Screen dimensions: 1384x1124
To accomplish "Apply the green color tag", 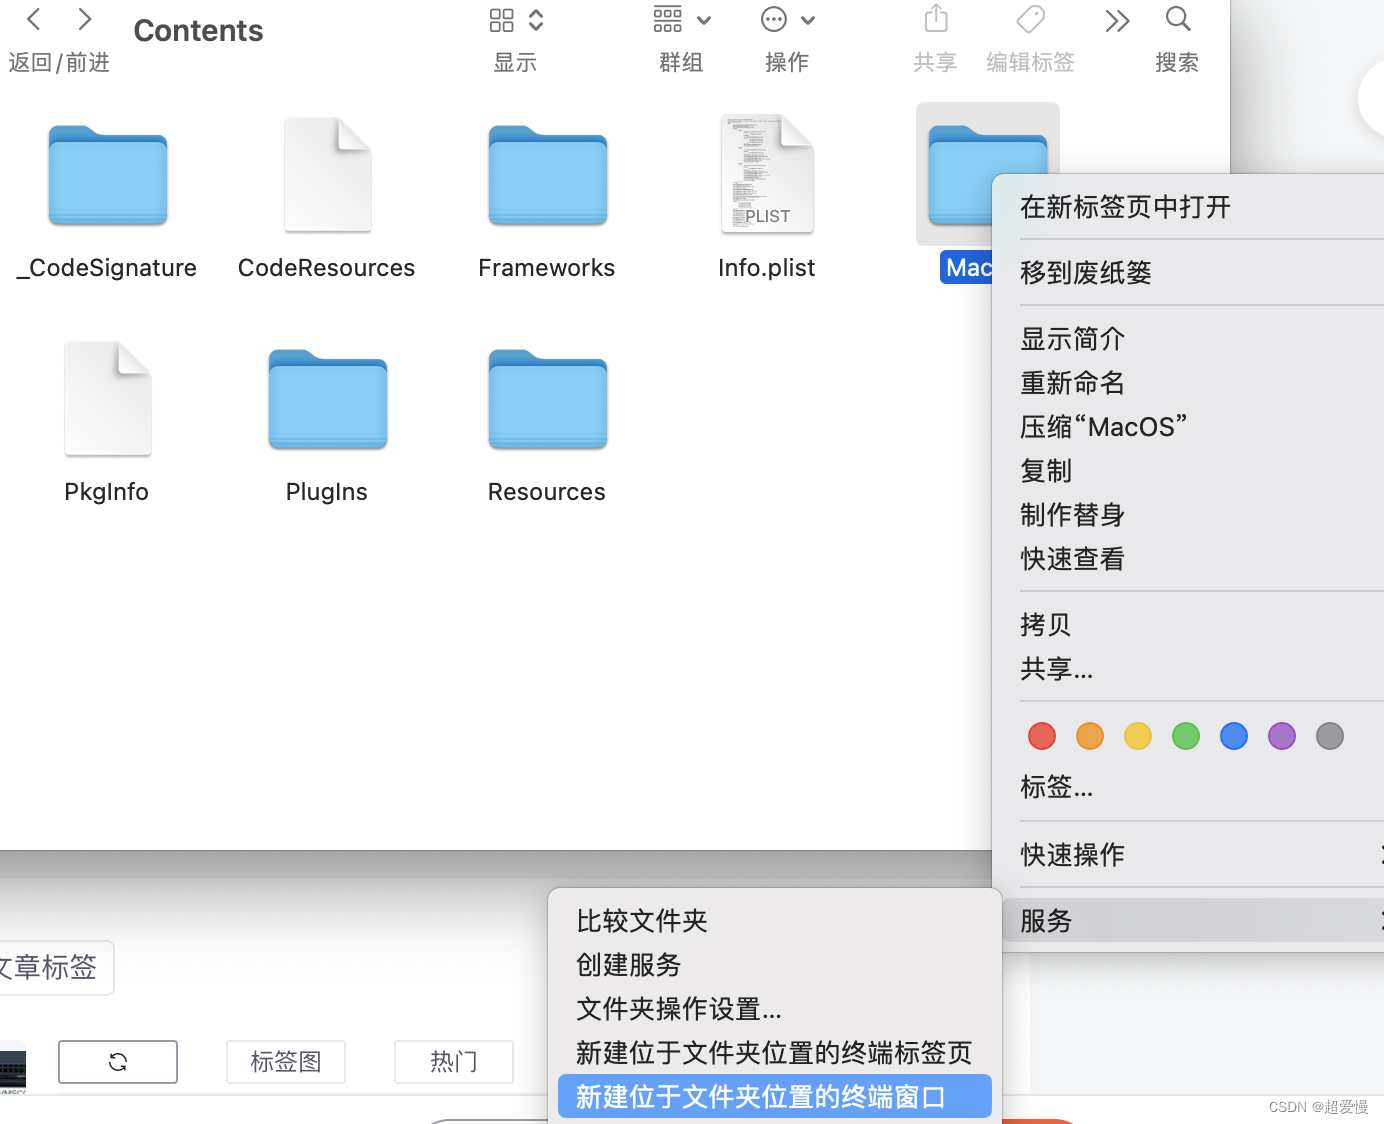I will (1186, 736).
